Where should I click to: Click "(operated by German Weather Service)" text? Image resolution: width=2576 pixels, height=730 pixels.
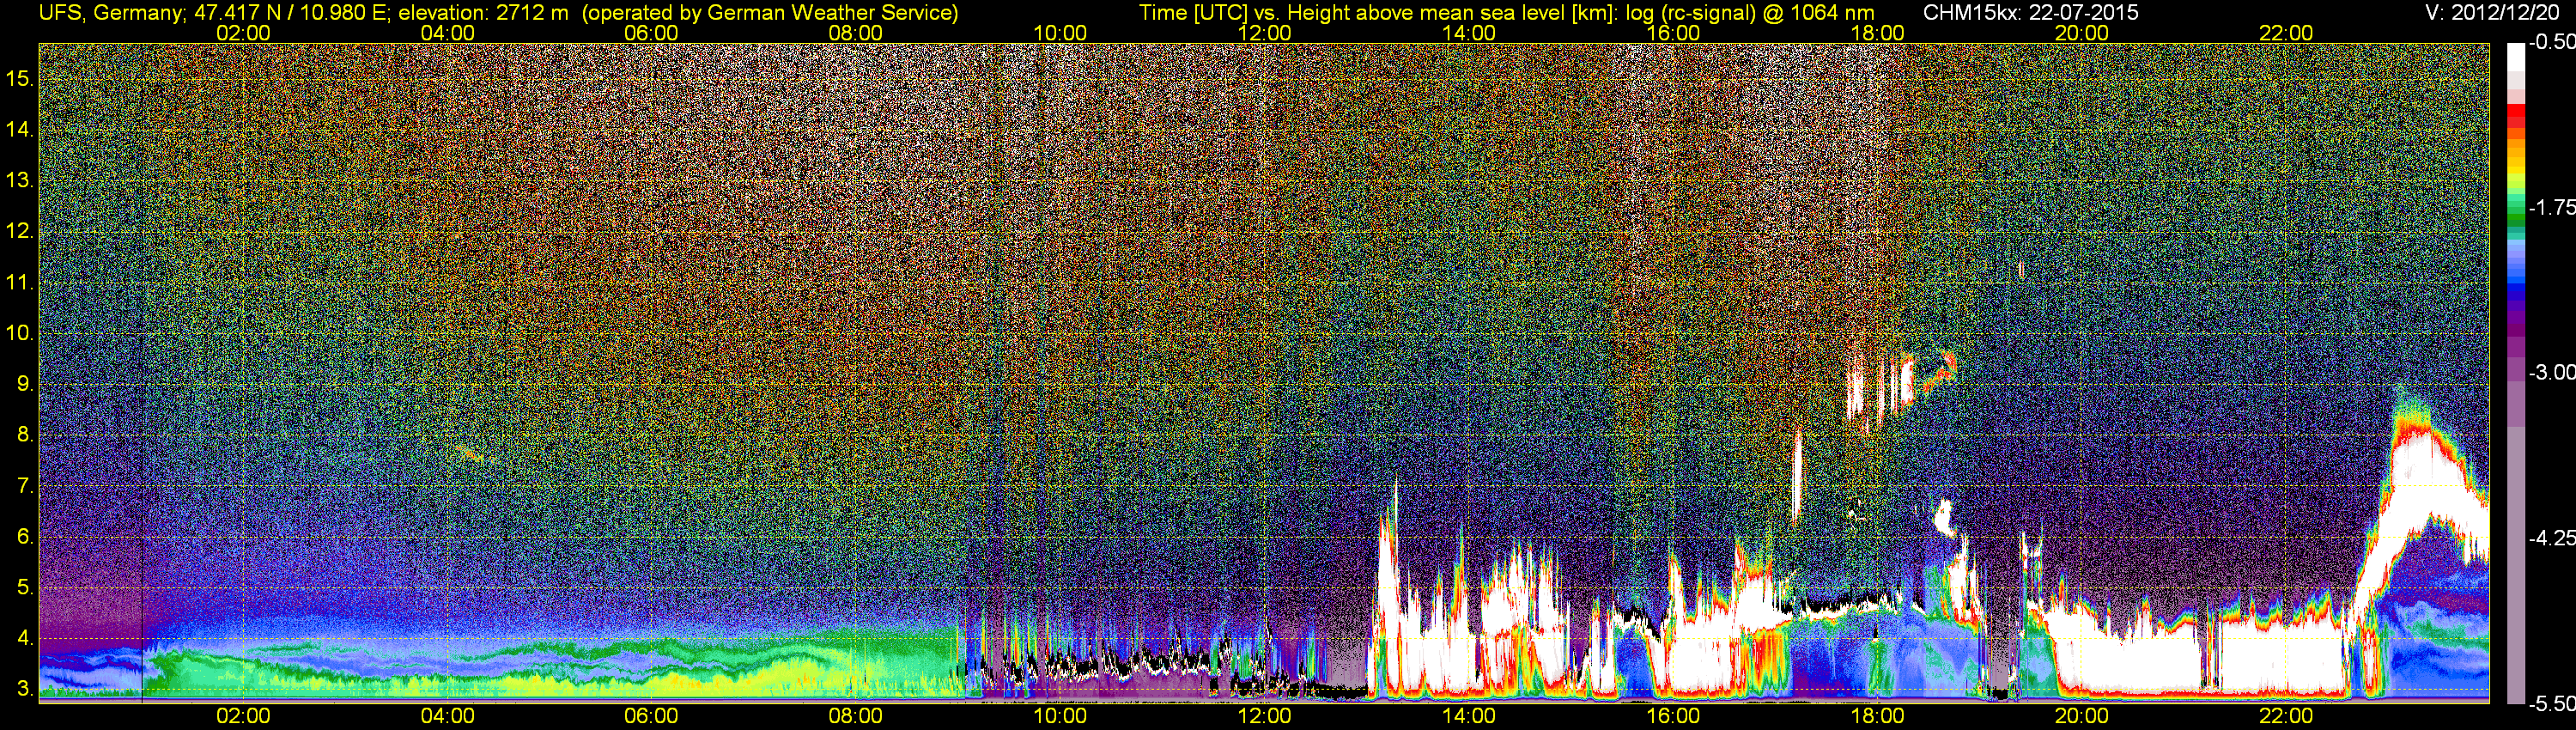click(769, 12)
